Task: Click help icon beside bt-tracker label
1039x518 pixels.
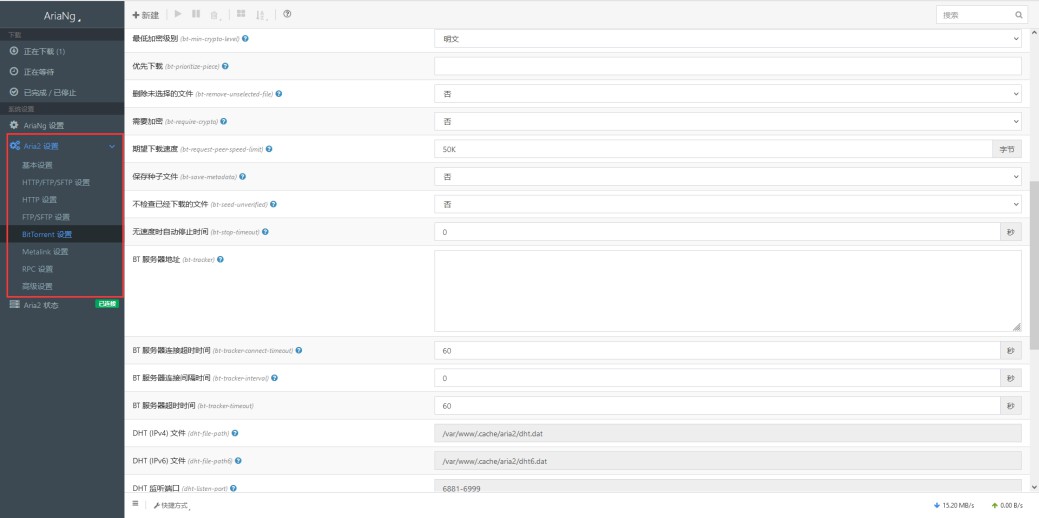Action: 220,260
